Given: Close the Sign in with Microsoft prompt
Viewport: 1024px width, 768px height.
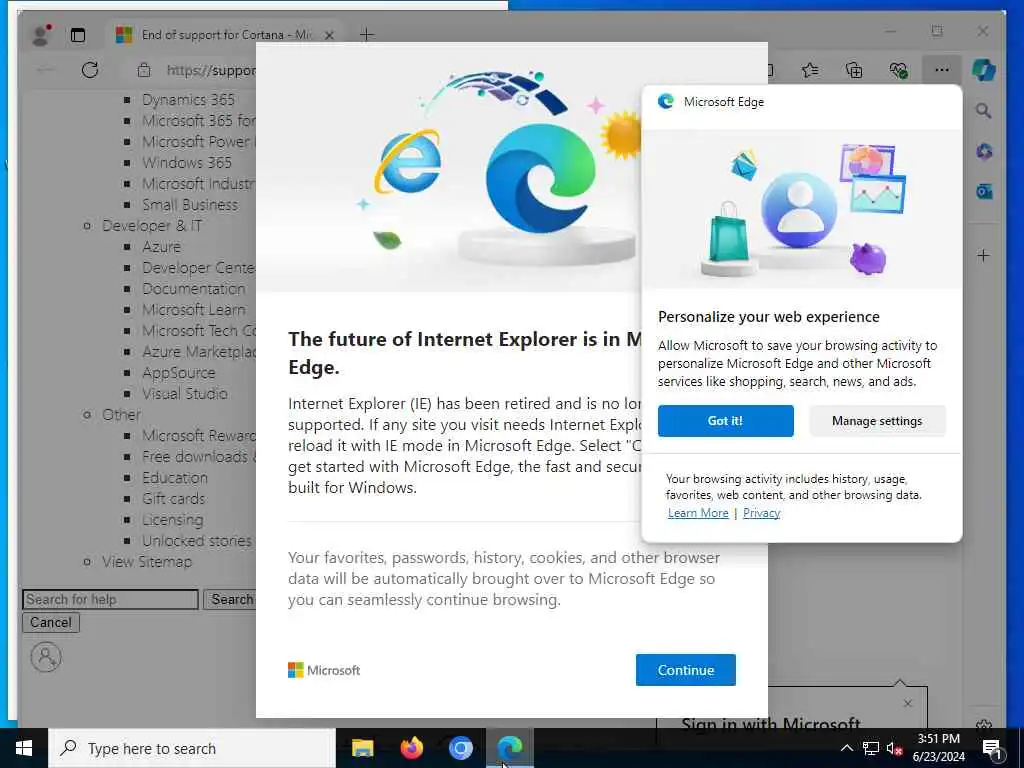Looking at the screenshot, I should pyautogui.click(x=908, y=704).
